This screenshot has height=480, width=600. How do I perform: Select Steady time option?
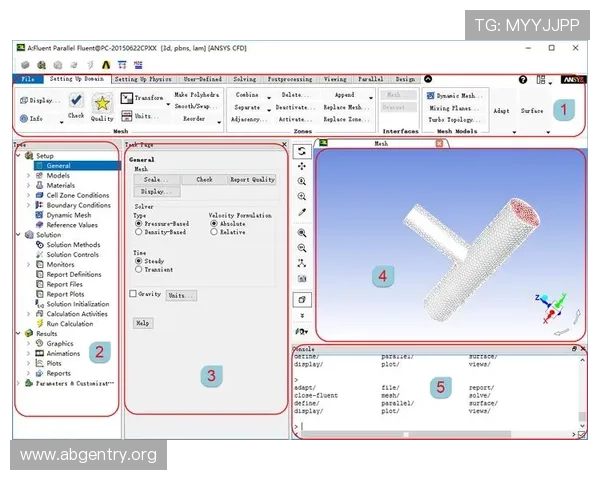pos(139,261)
